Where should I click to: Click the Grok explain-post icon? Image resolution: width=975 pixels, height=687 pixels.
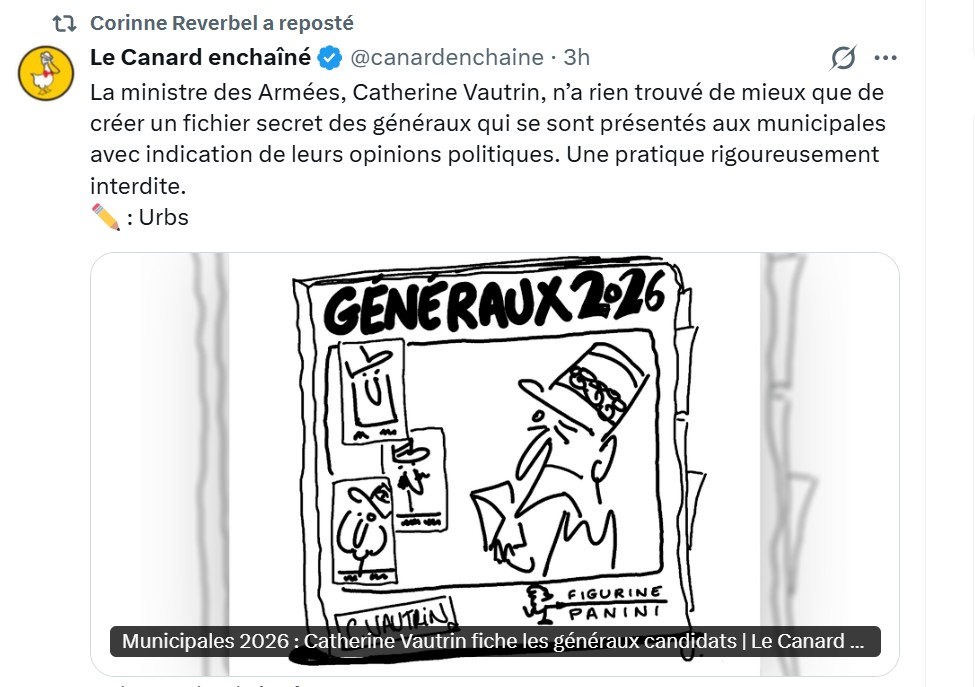coord(843,58)
